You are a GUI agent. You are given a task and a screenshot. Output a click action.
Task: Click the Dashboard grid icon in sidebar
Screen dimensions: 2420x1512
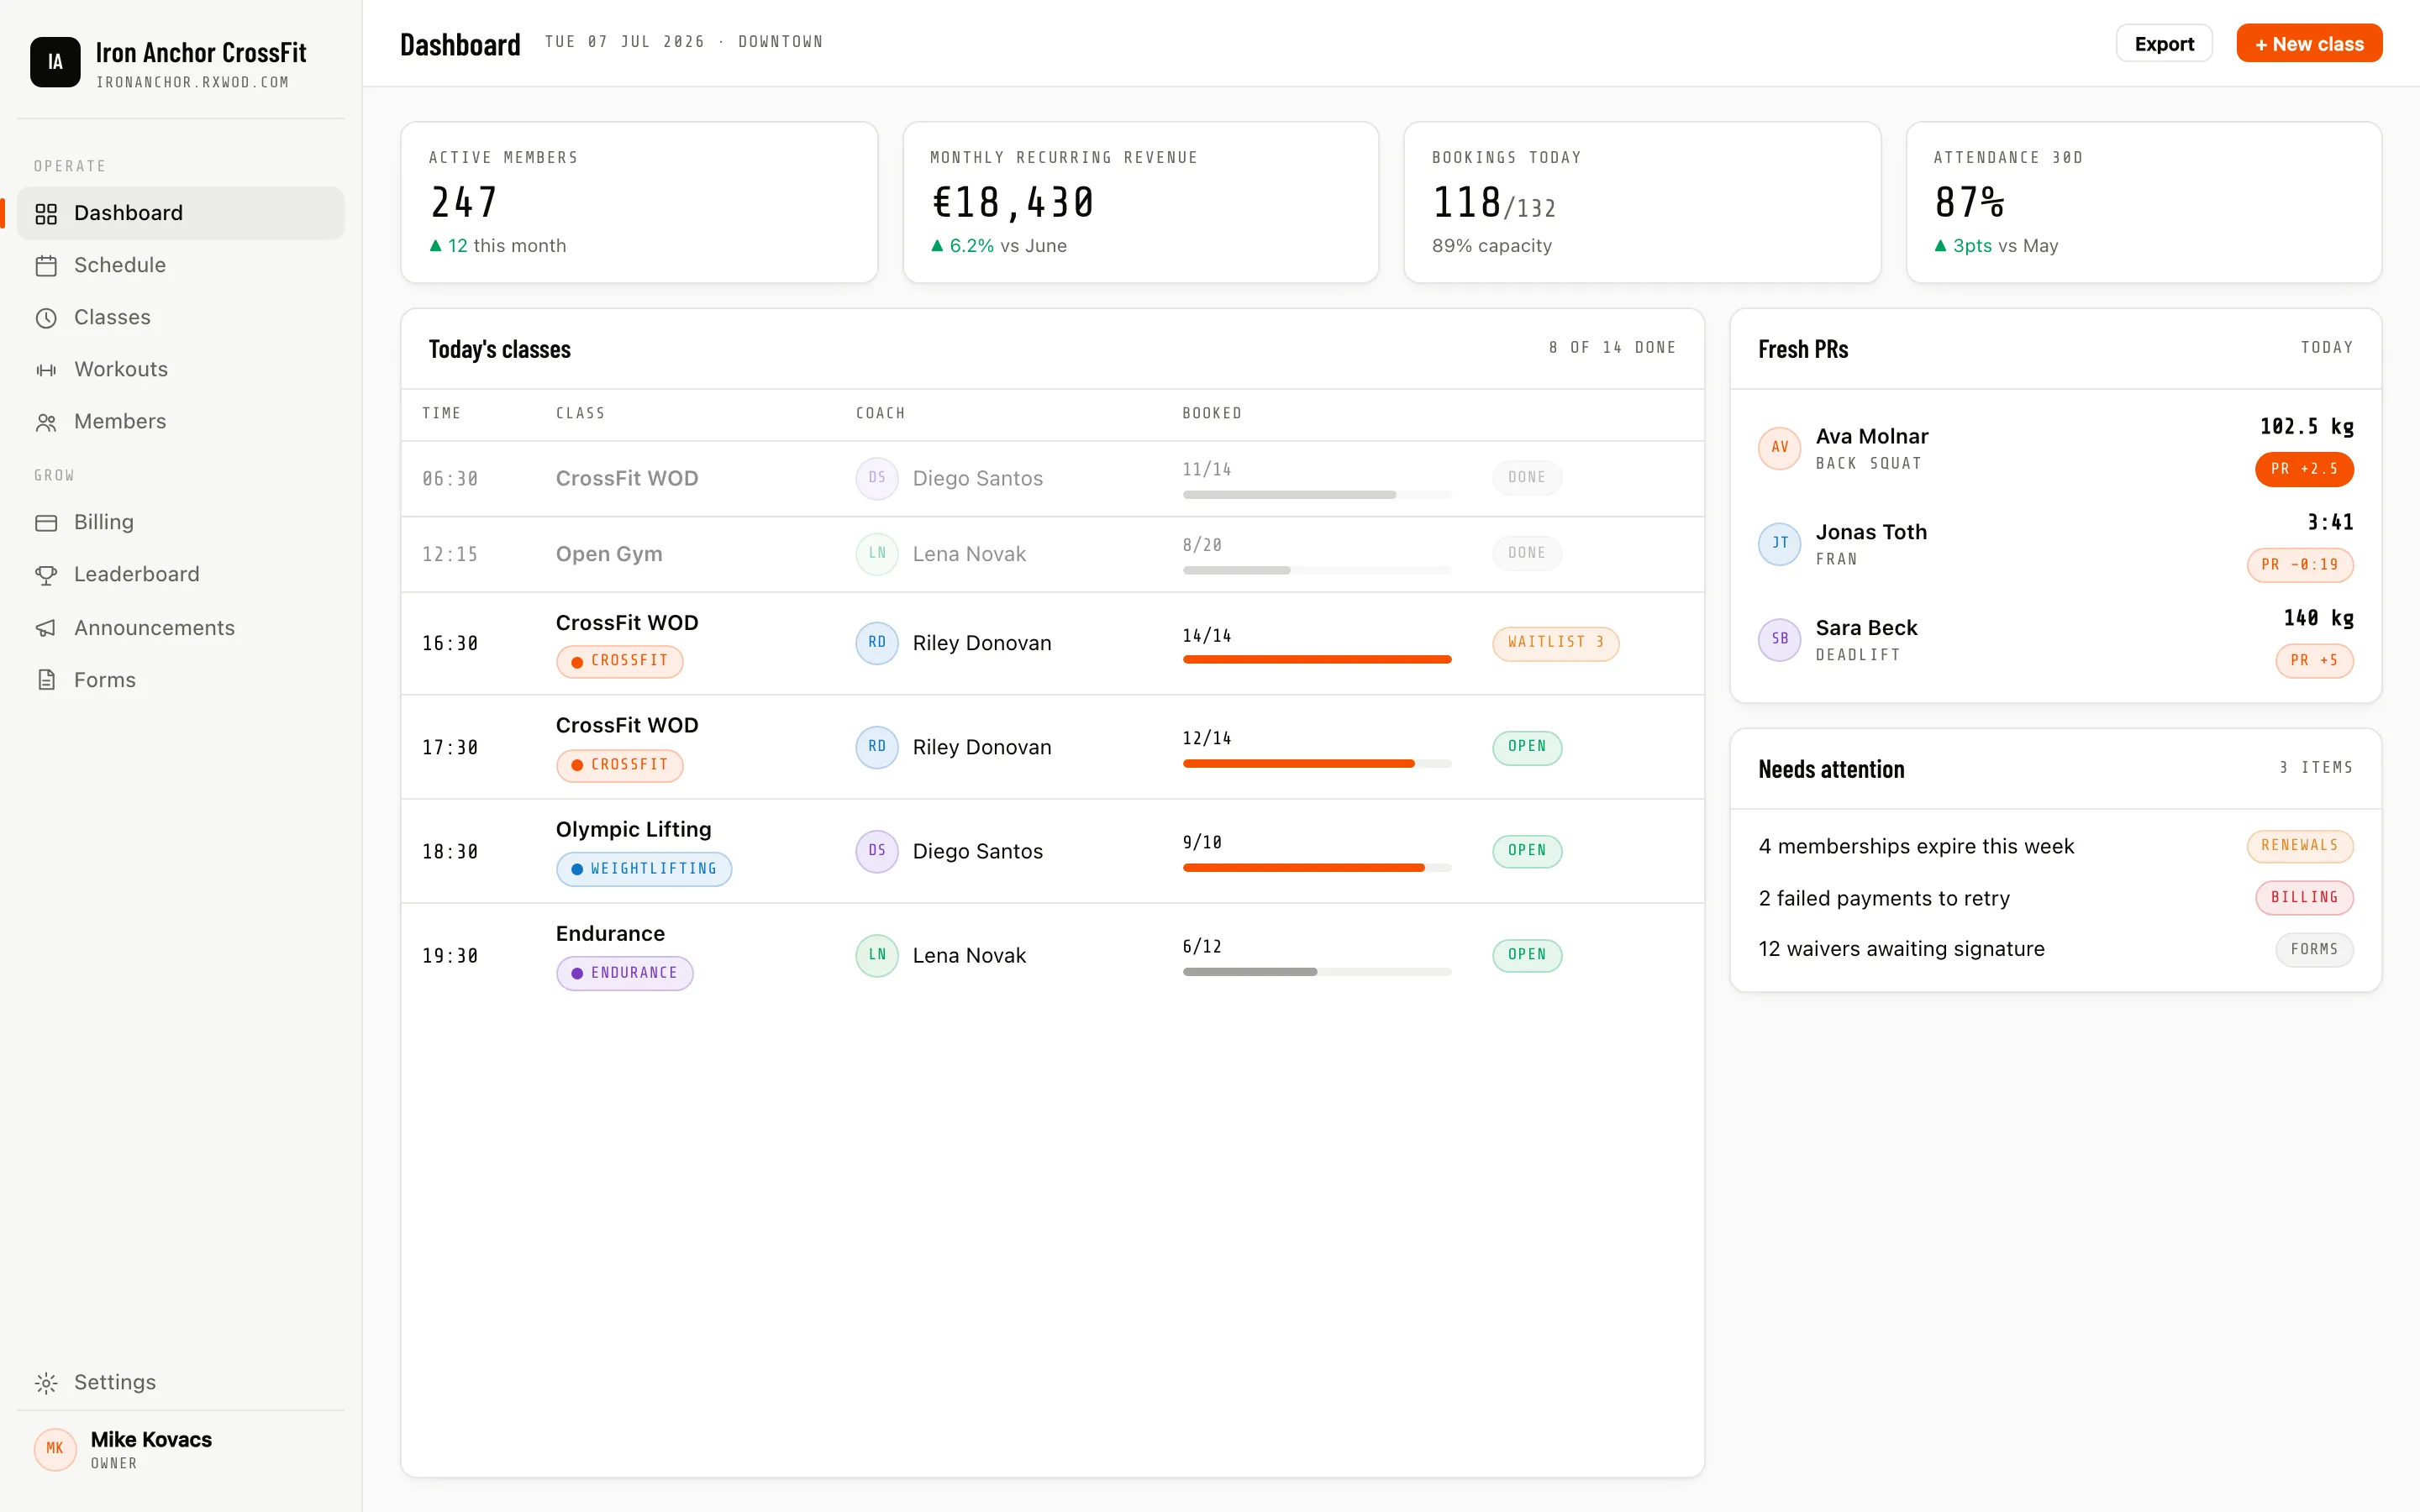46,213
